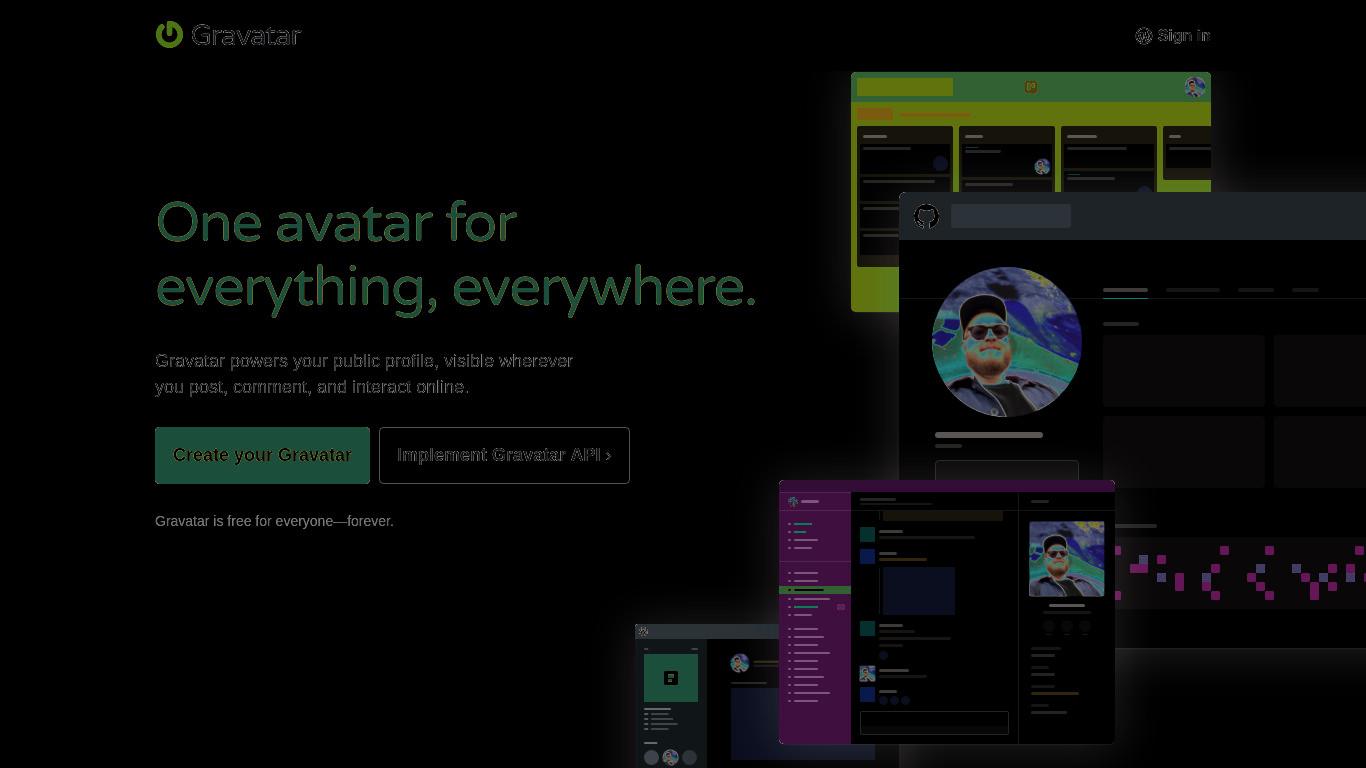Click the Create your Gravatar button
The width and height of the screenshot is (1366, 768).
[x=262, y=455]
